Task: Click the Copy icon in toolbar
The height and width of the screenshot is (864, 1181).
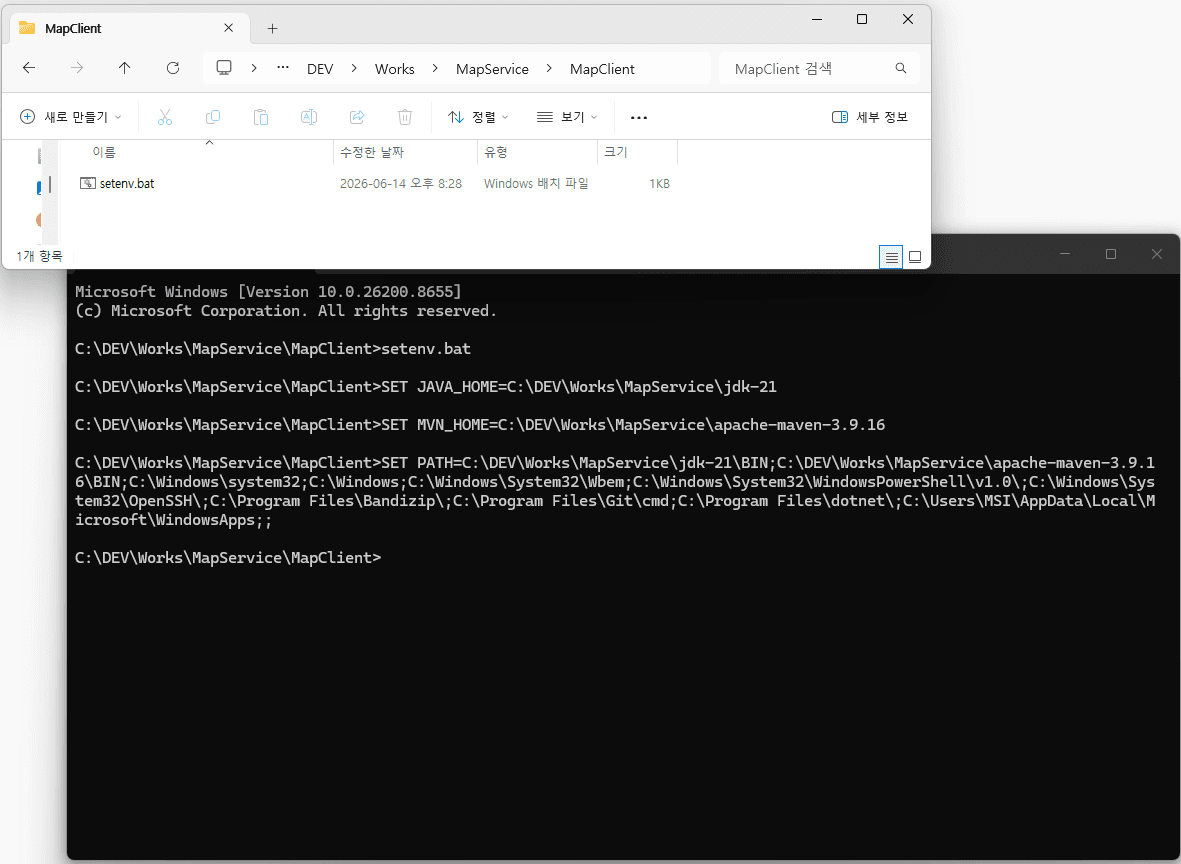Action: tap(213, 117)
